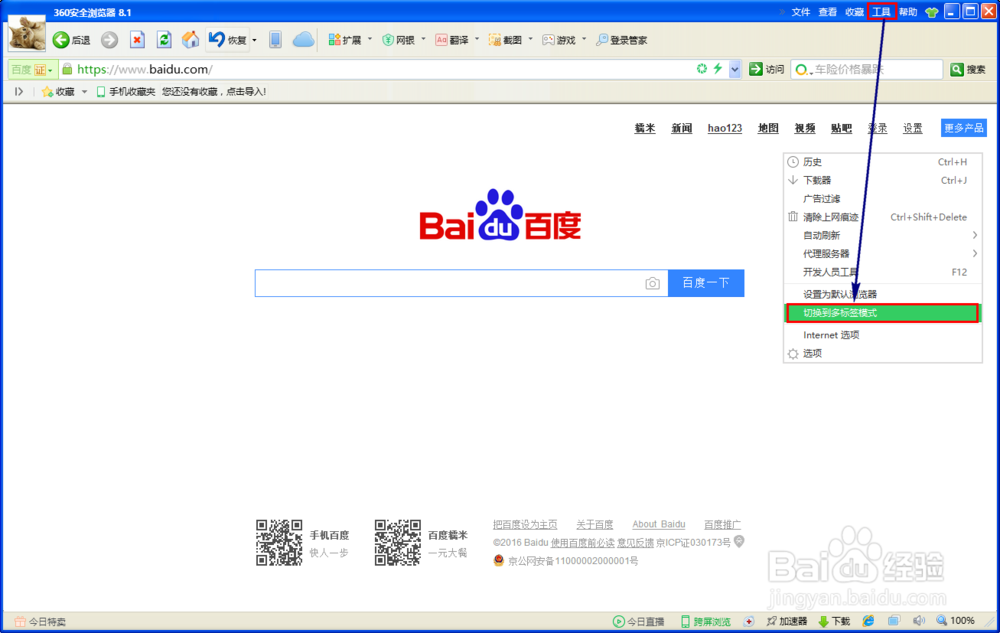The image size is (1000, 633).
Task: Open the 翻译 translate tool
Action: tap(452, 40)
